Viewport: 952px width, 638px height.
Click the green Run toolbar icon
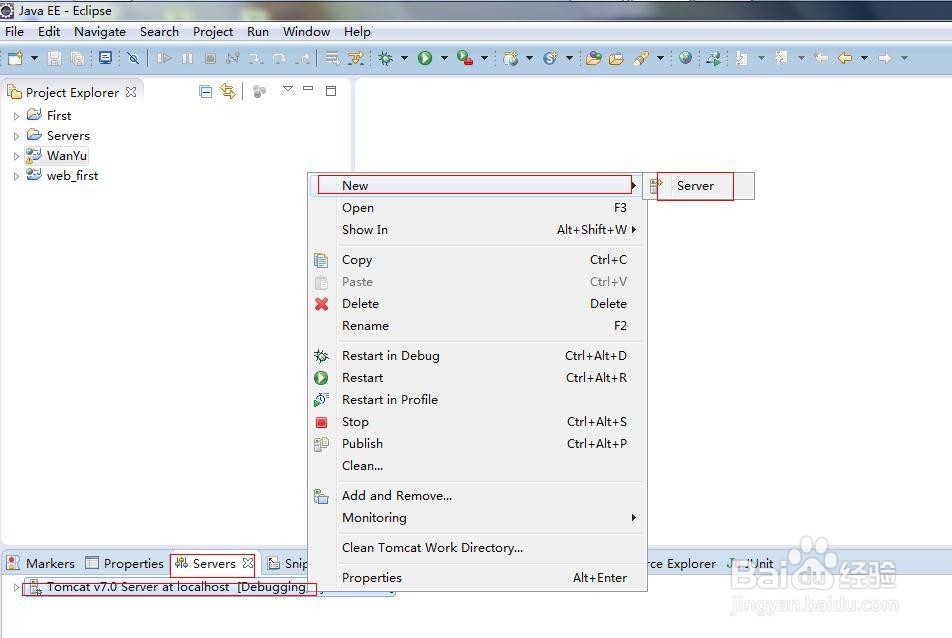pos(425,58)
